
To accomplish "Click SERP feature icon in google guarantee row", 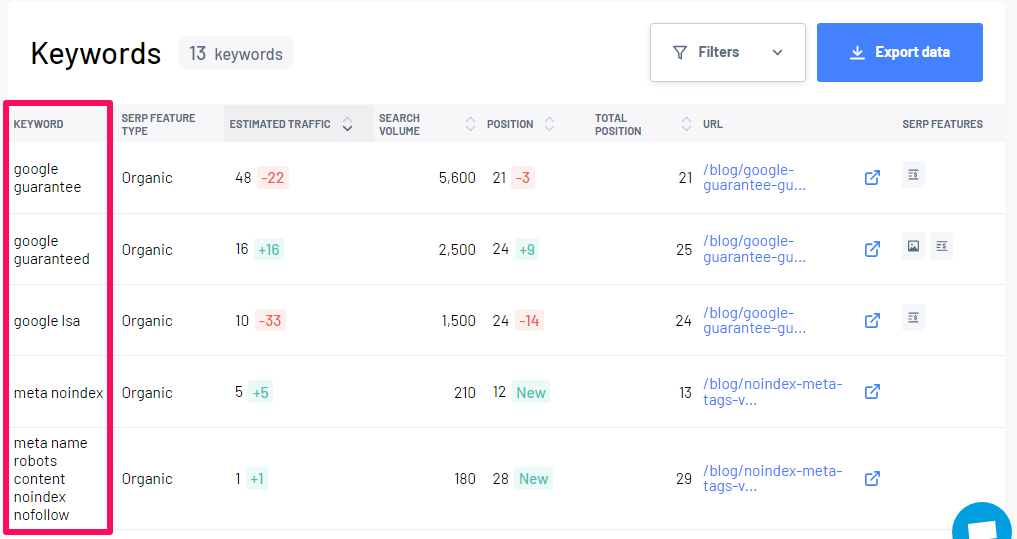I will tap(913, 174).
